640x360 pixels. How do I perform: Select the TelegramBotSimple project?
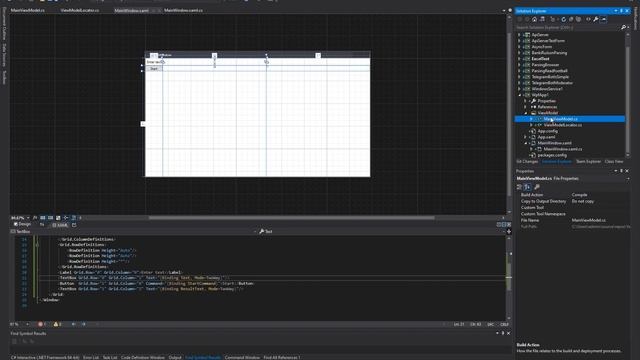click(x=550, y=77)
